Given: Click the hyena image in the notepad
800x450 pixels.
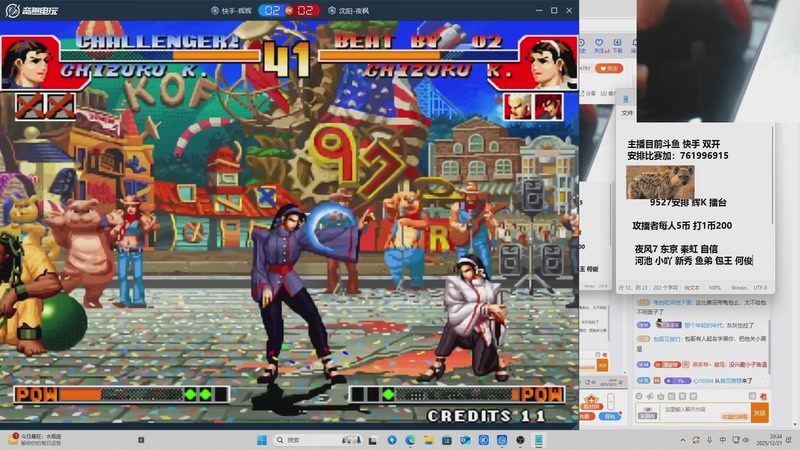Looking at the screenshot, I should pos(660,182).
